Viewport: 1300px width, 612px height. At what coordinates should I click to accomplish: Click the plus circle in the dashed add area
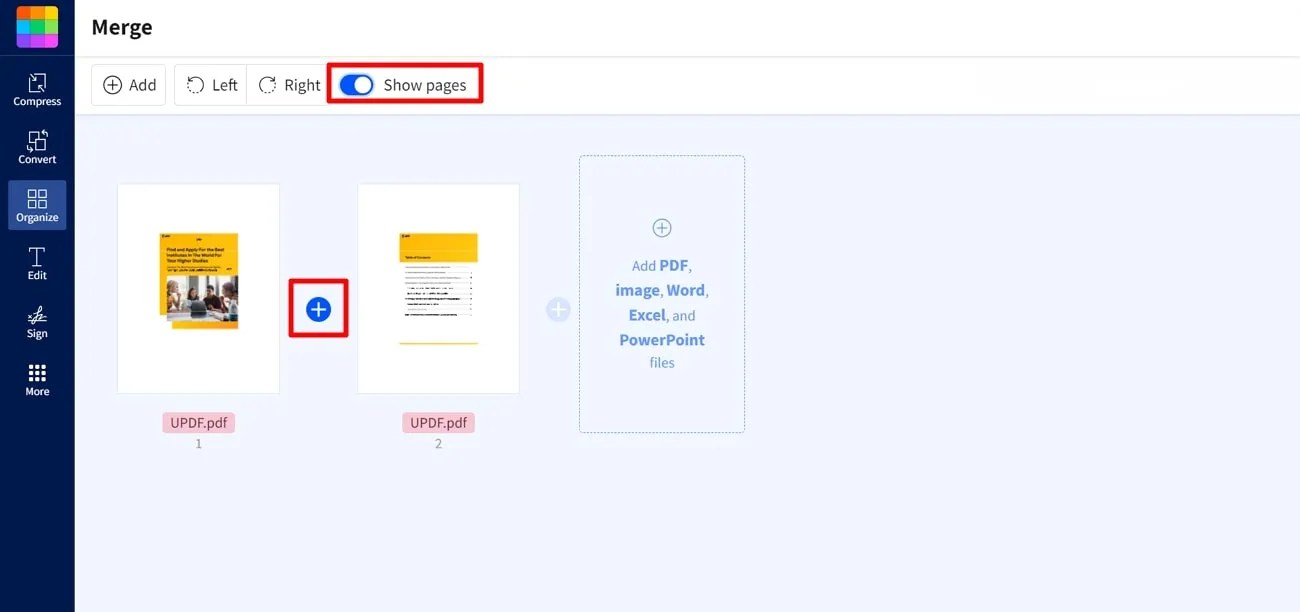pos(661,227)
